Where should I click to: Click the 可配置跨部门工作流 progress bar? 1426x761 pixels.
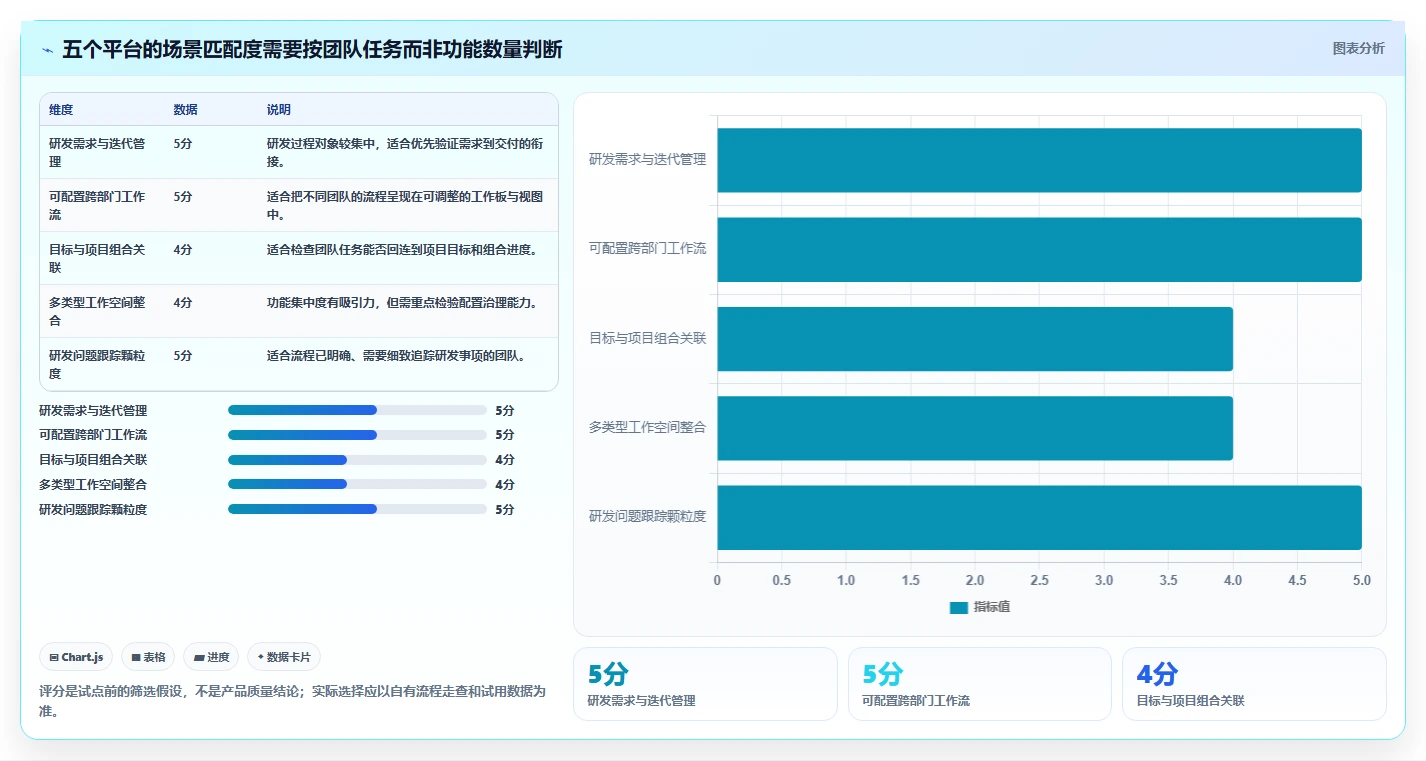coord(357,435)
